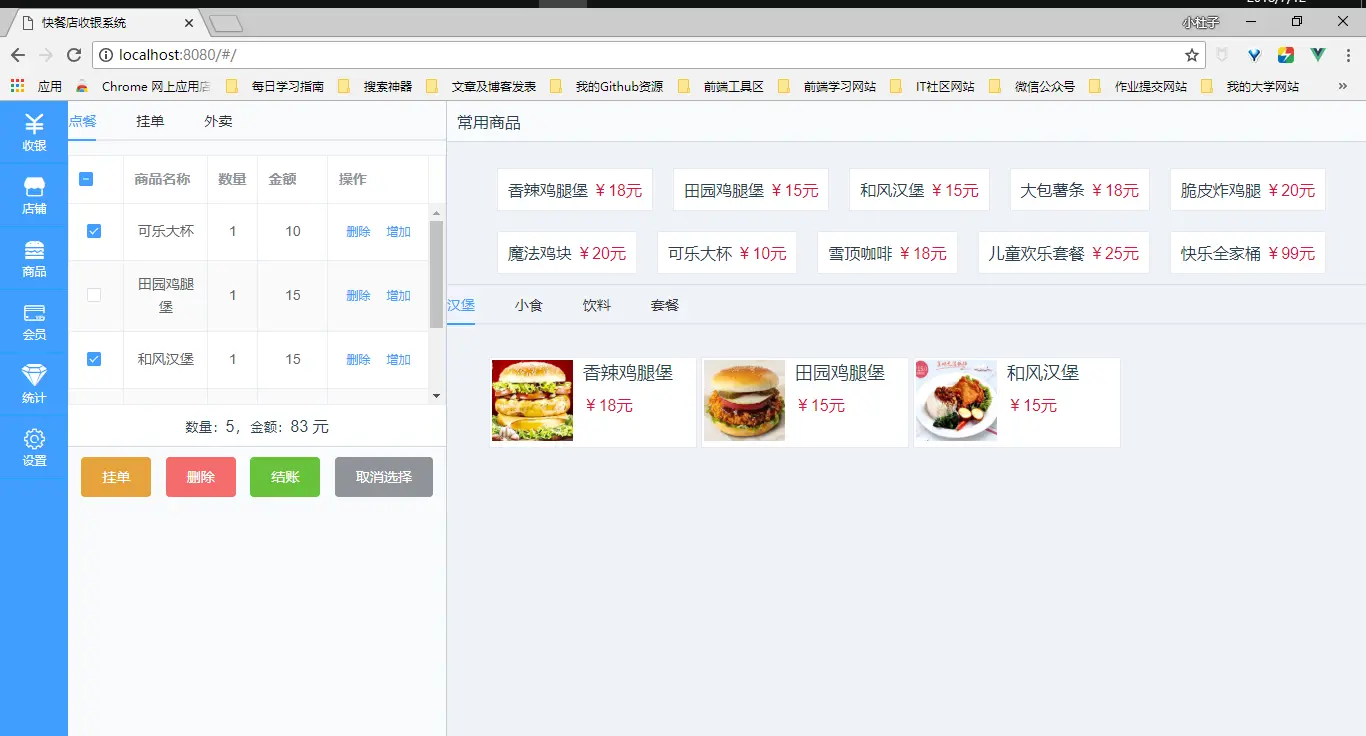Click the Vue devtools extension icon

coord(1318,55)
